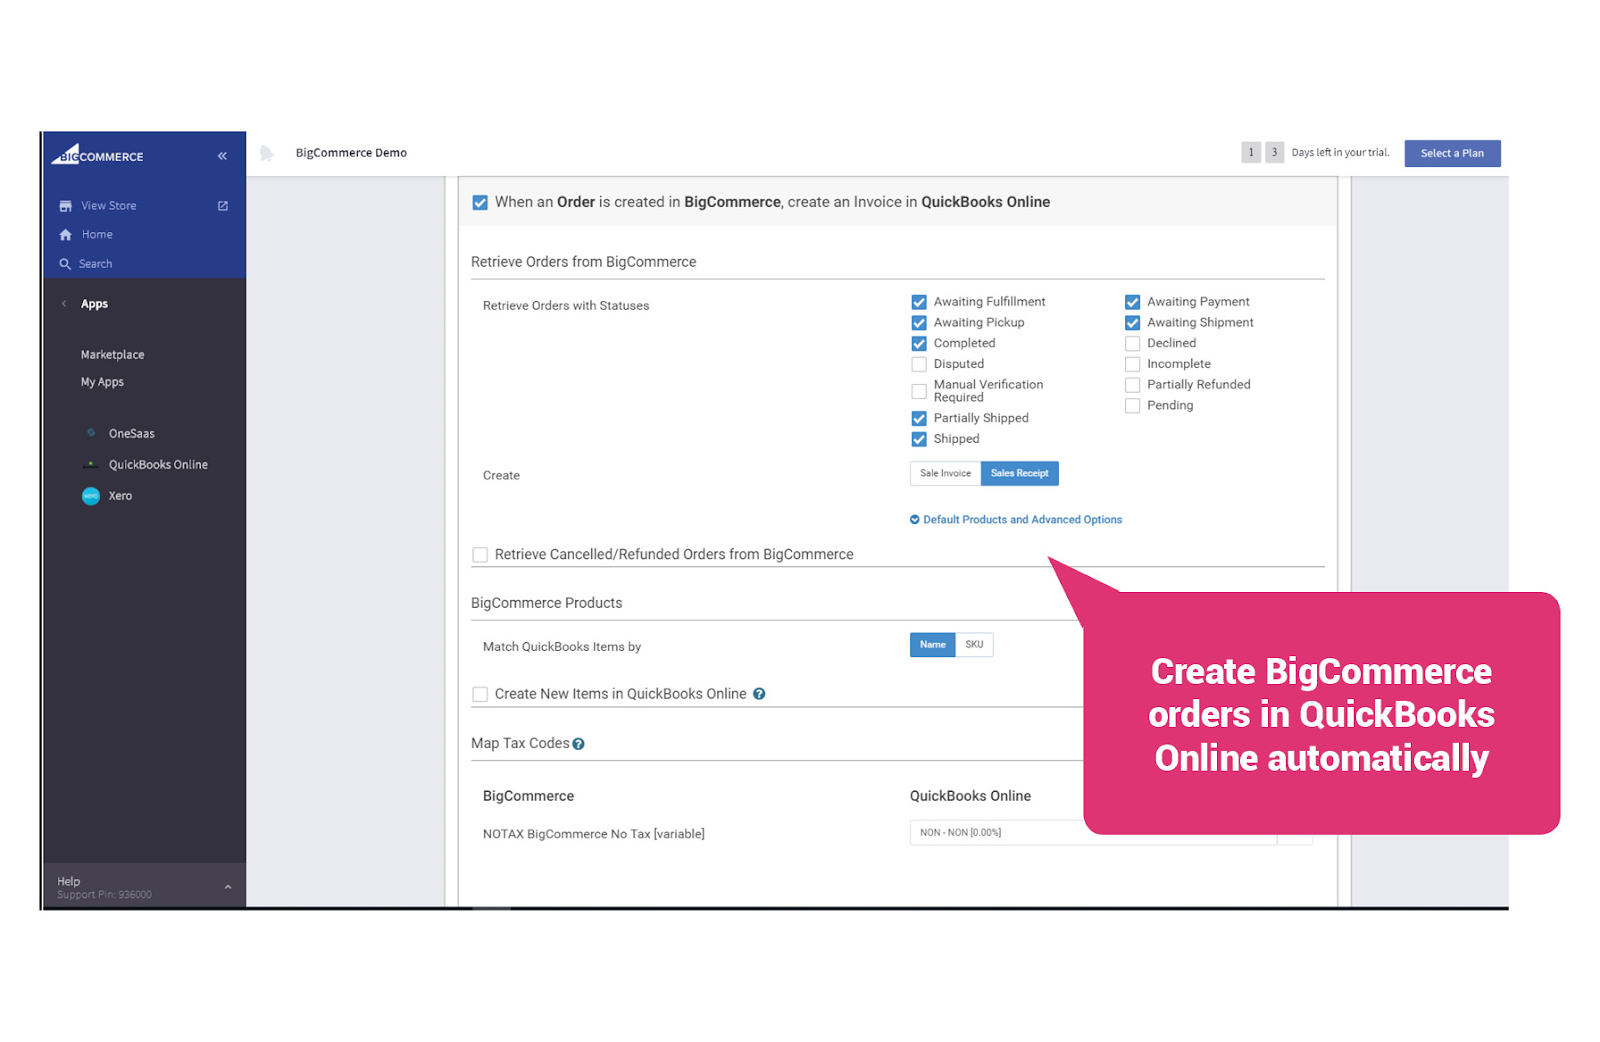1600x1042 pixels.
Task: Check the Declined status
Action: (x=1132, y=344)
